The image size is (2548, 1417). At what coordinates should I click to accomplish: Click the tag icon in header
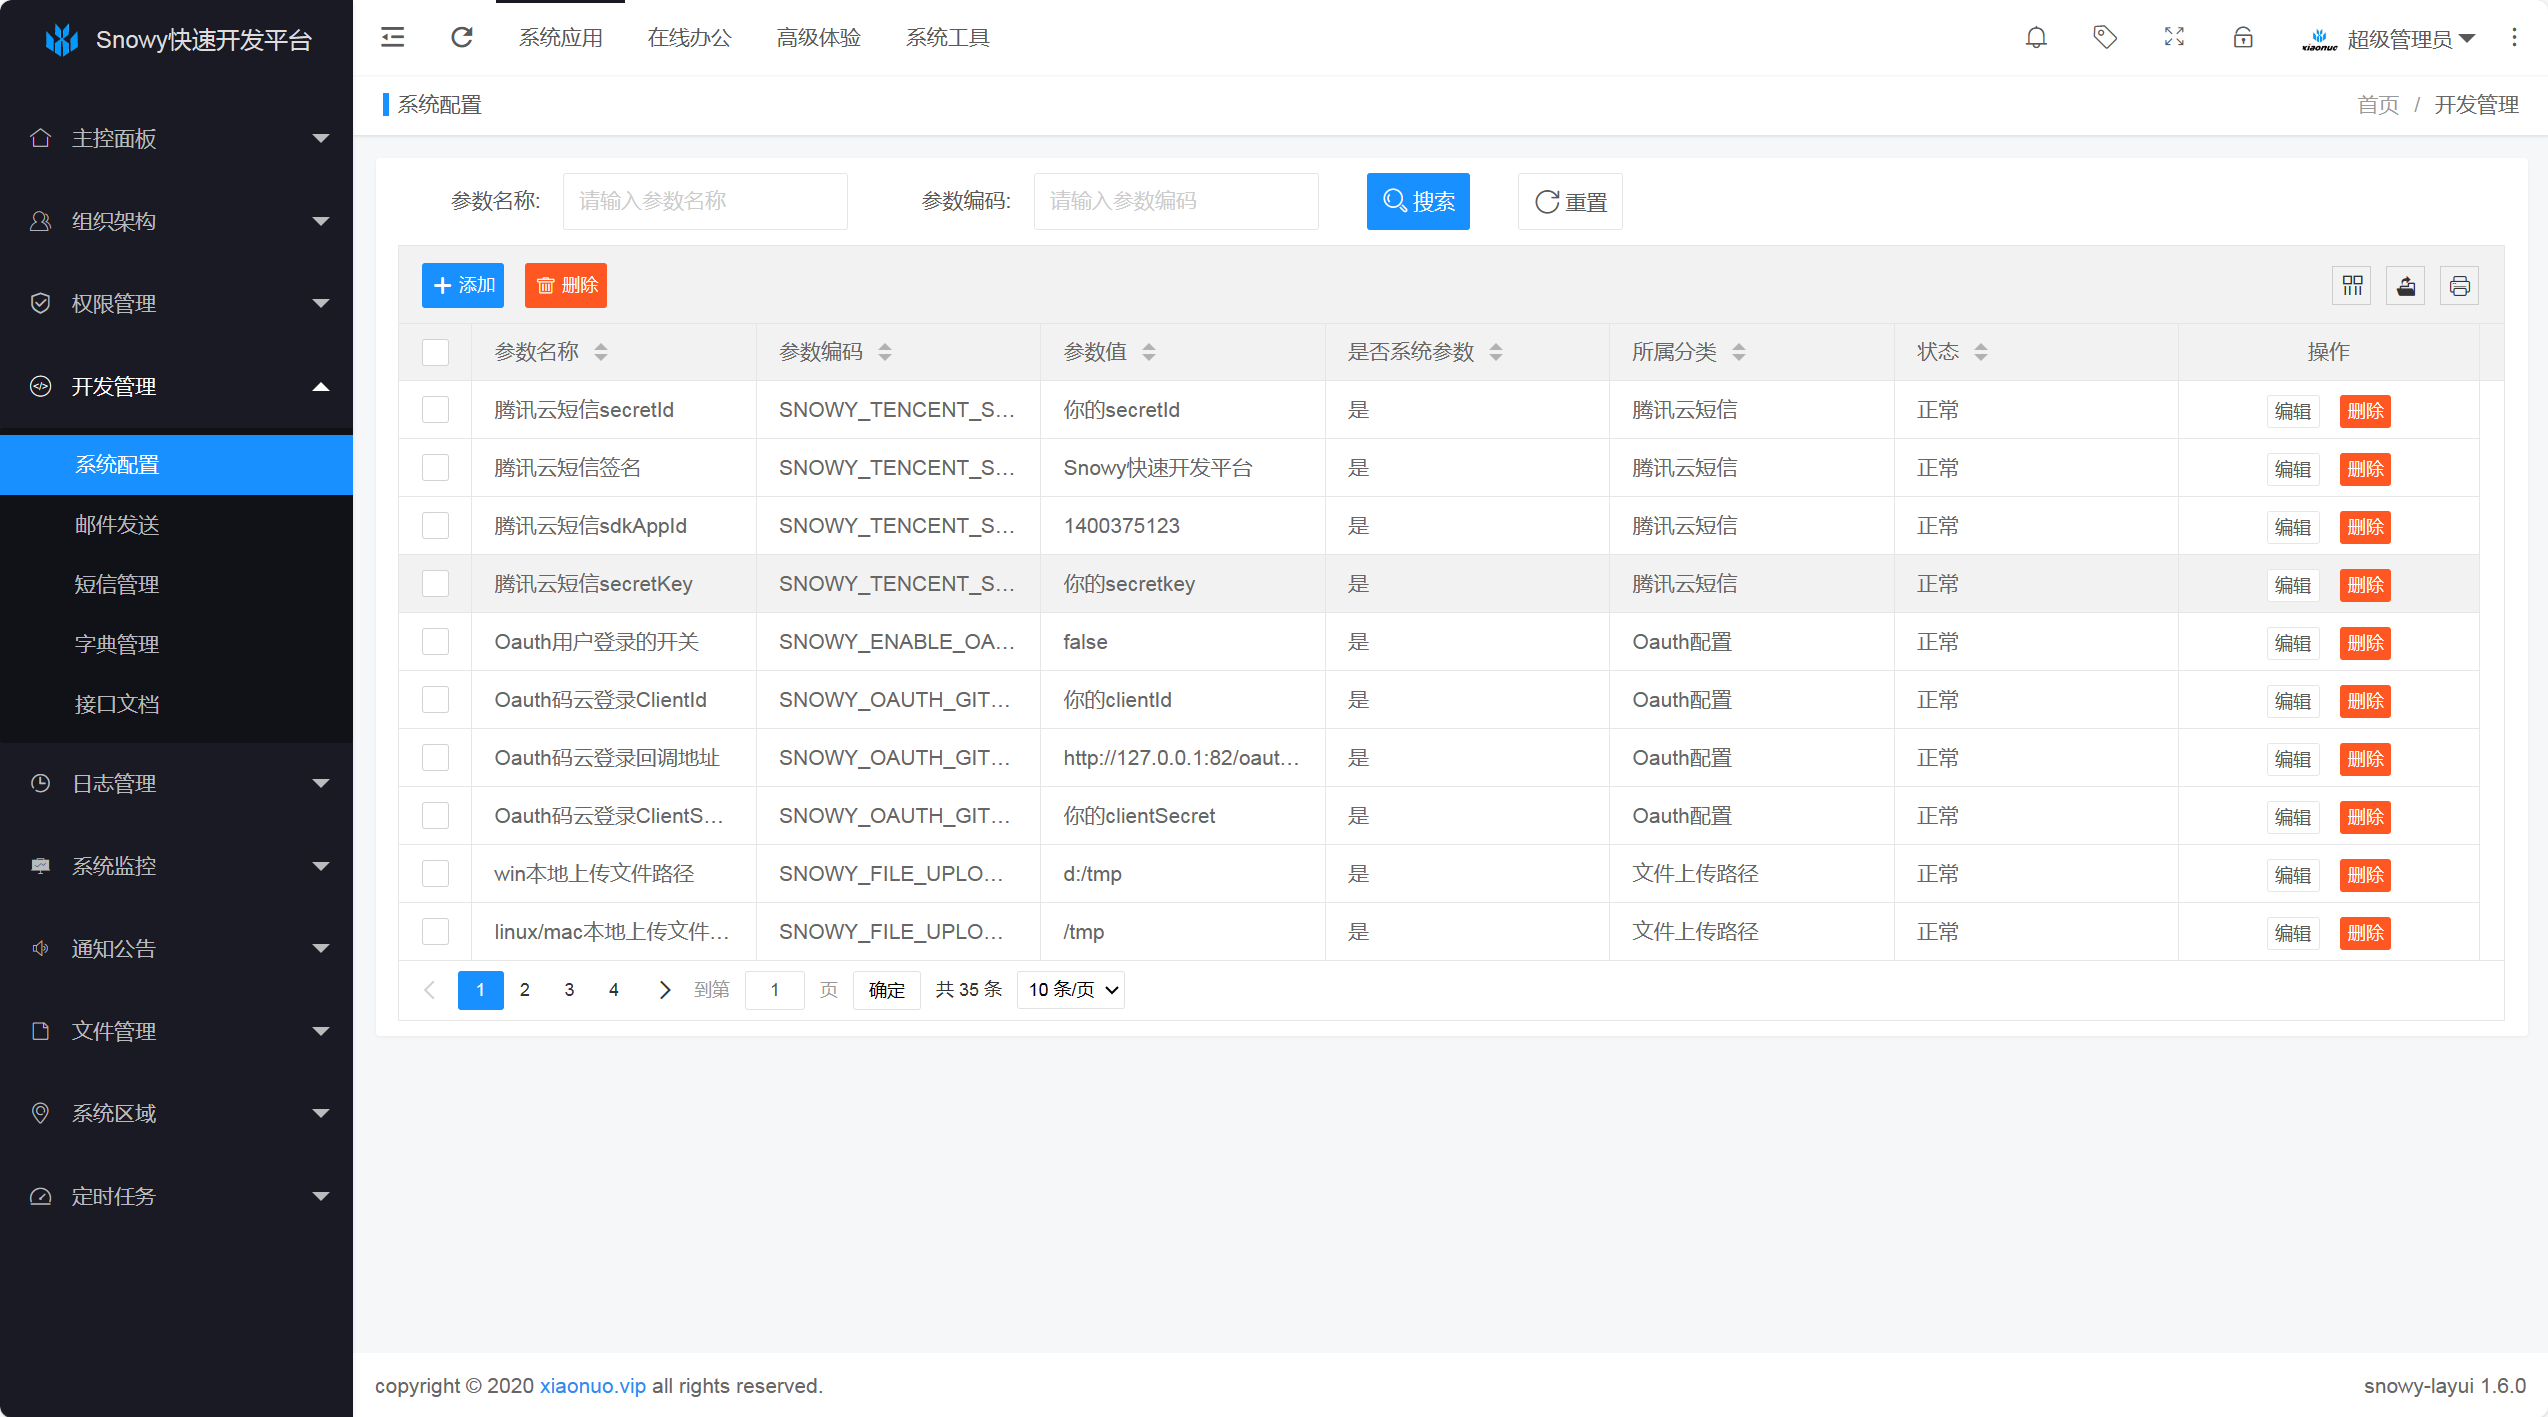point(2105,38)
